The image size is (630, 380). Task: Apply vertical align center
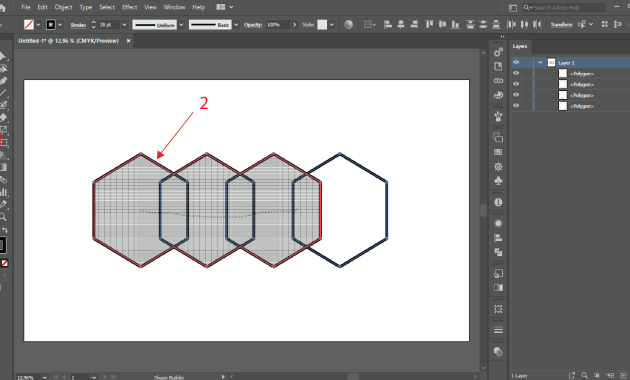point(442,25)
